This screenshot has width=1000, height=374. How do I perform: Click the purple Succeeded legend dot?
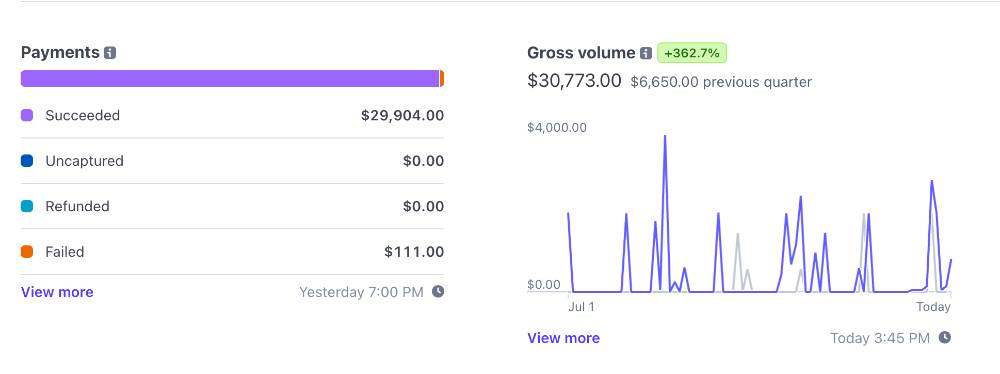point(27,116)
